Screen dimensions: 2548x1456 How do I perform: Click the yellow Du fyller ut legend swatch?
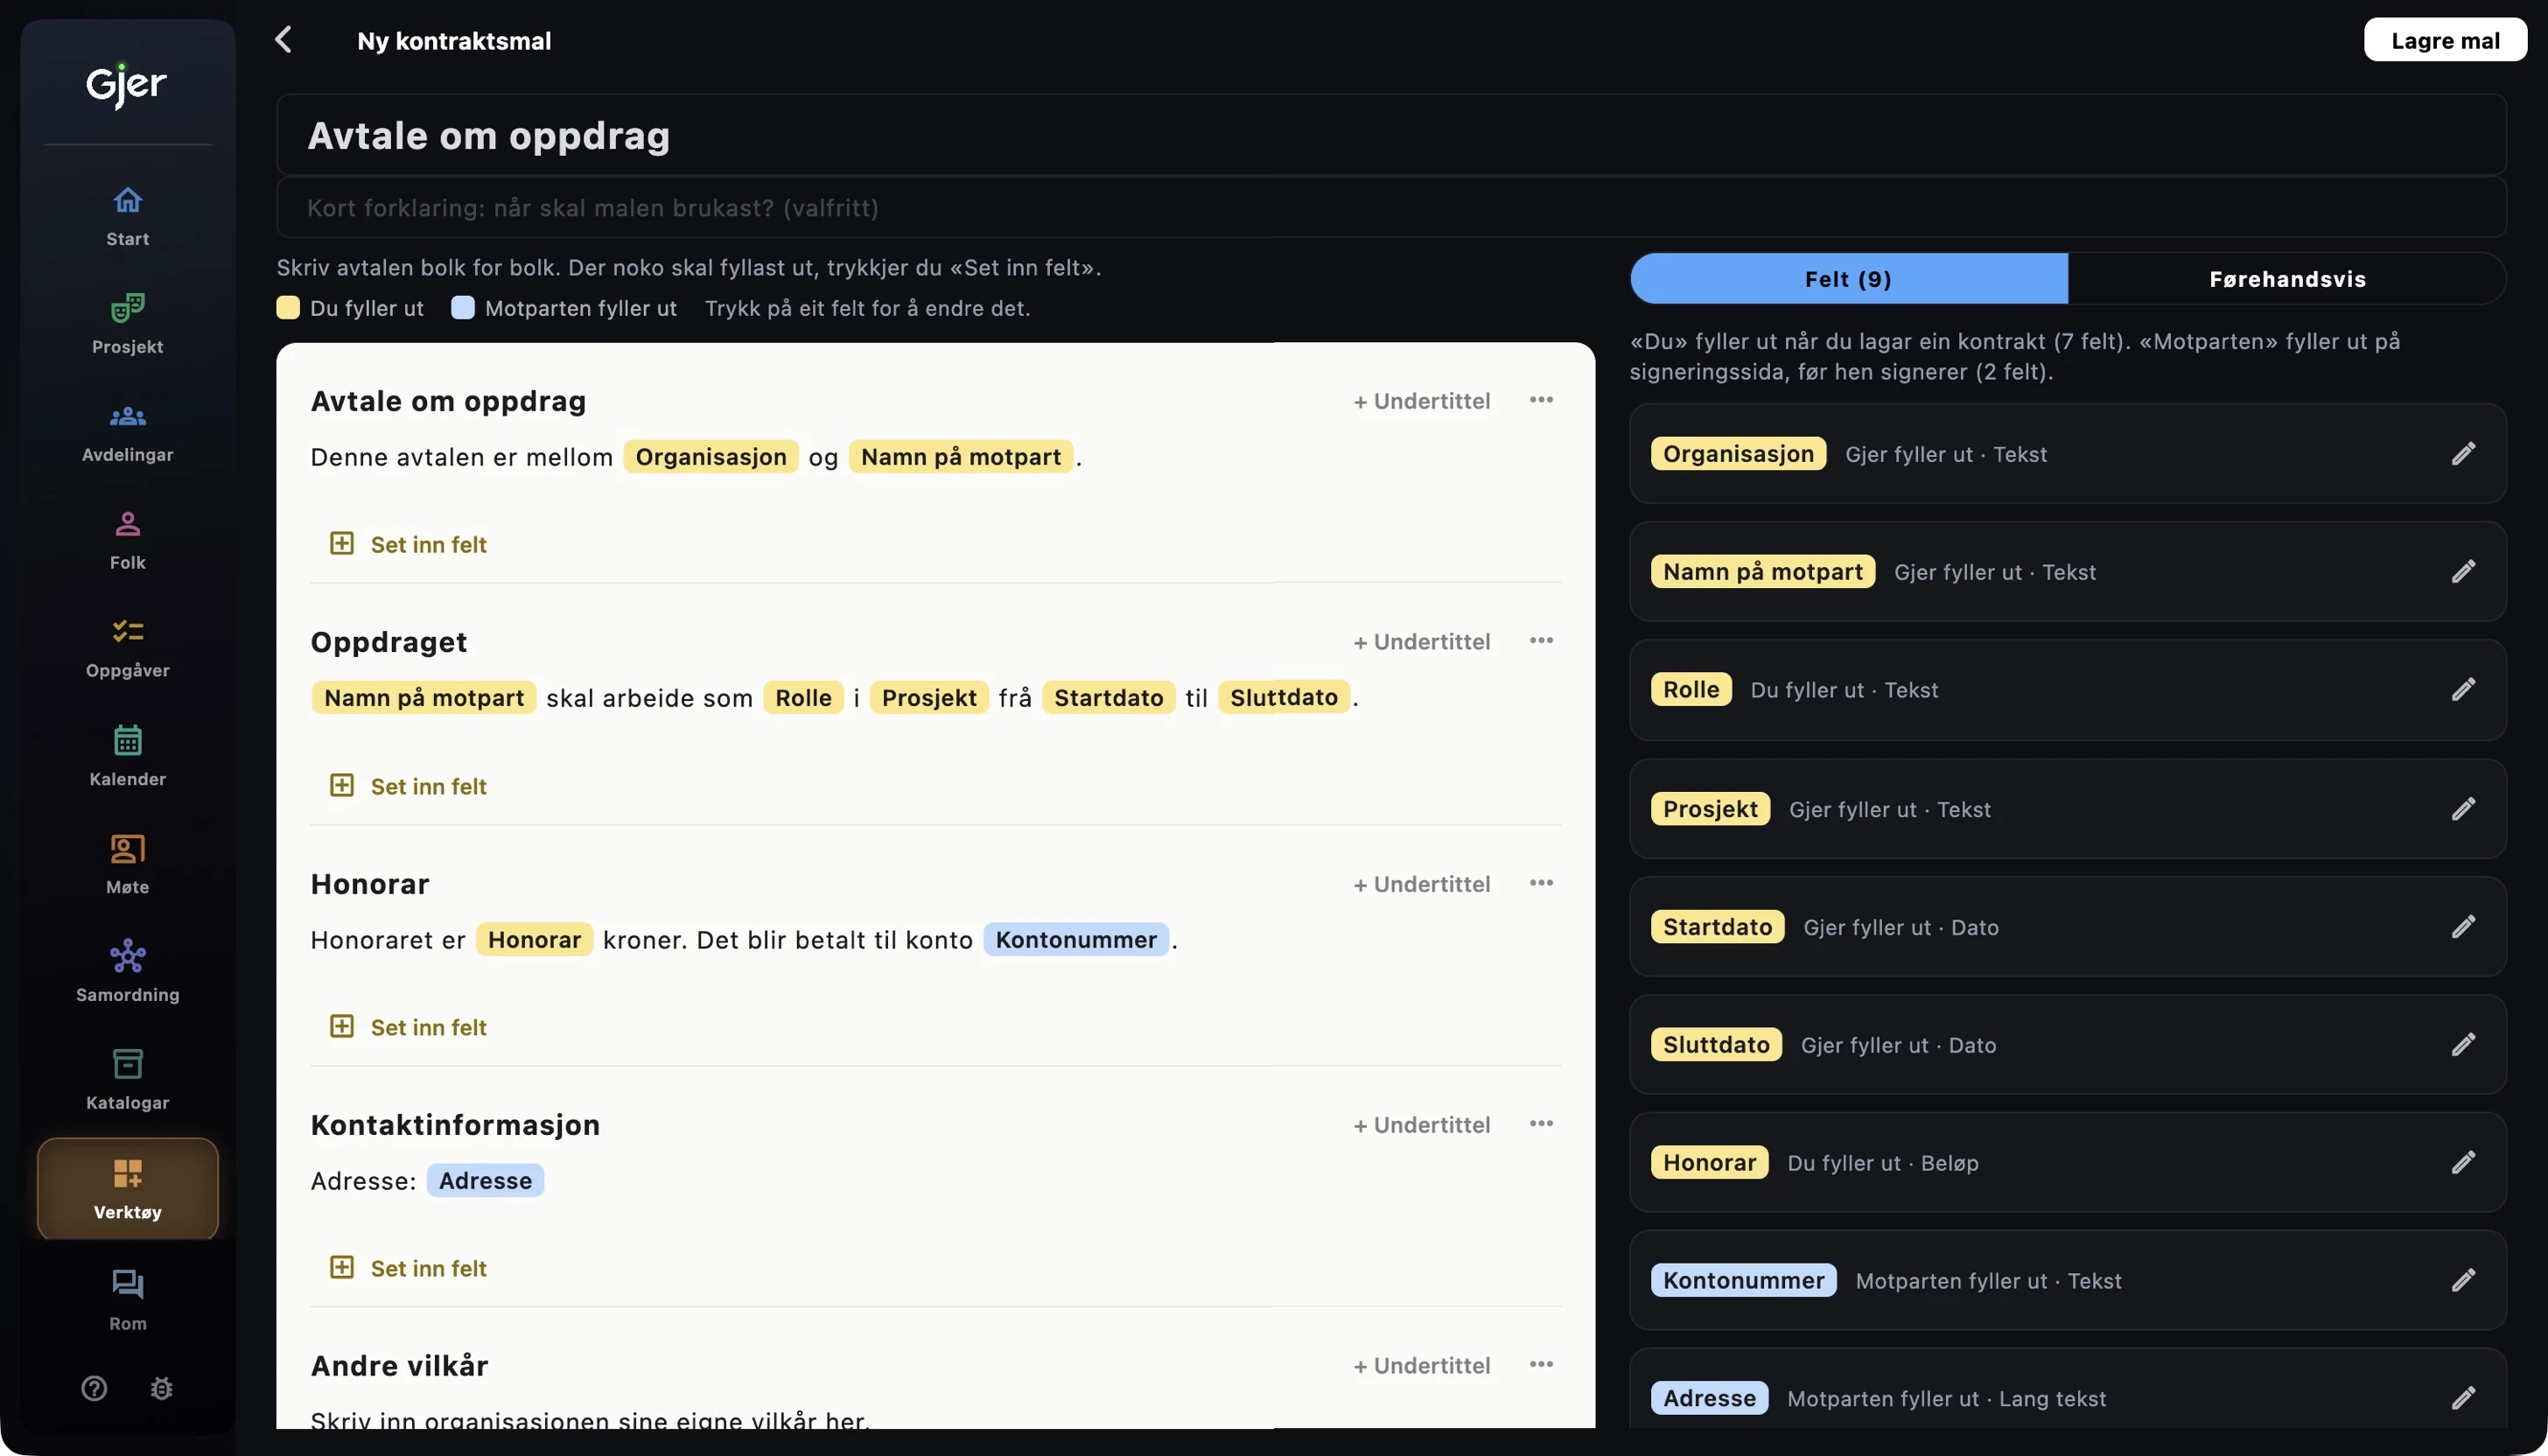288,308
